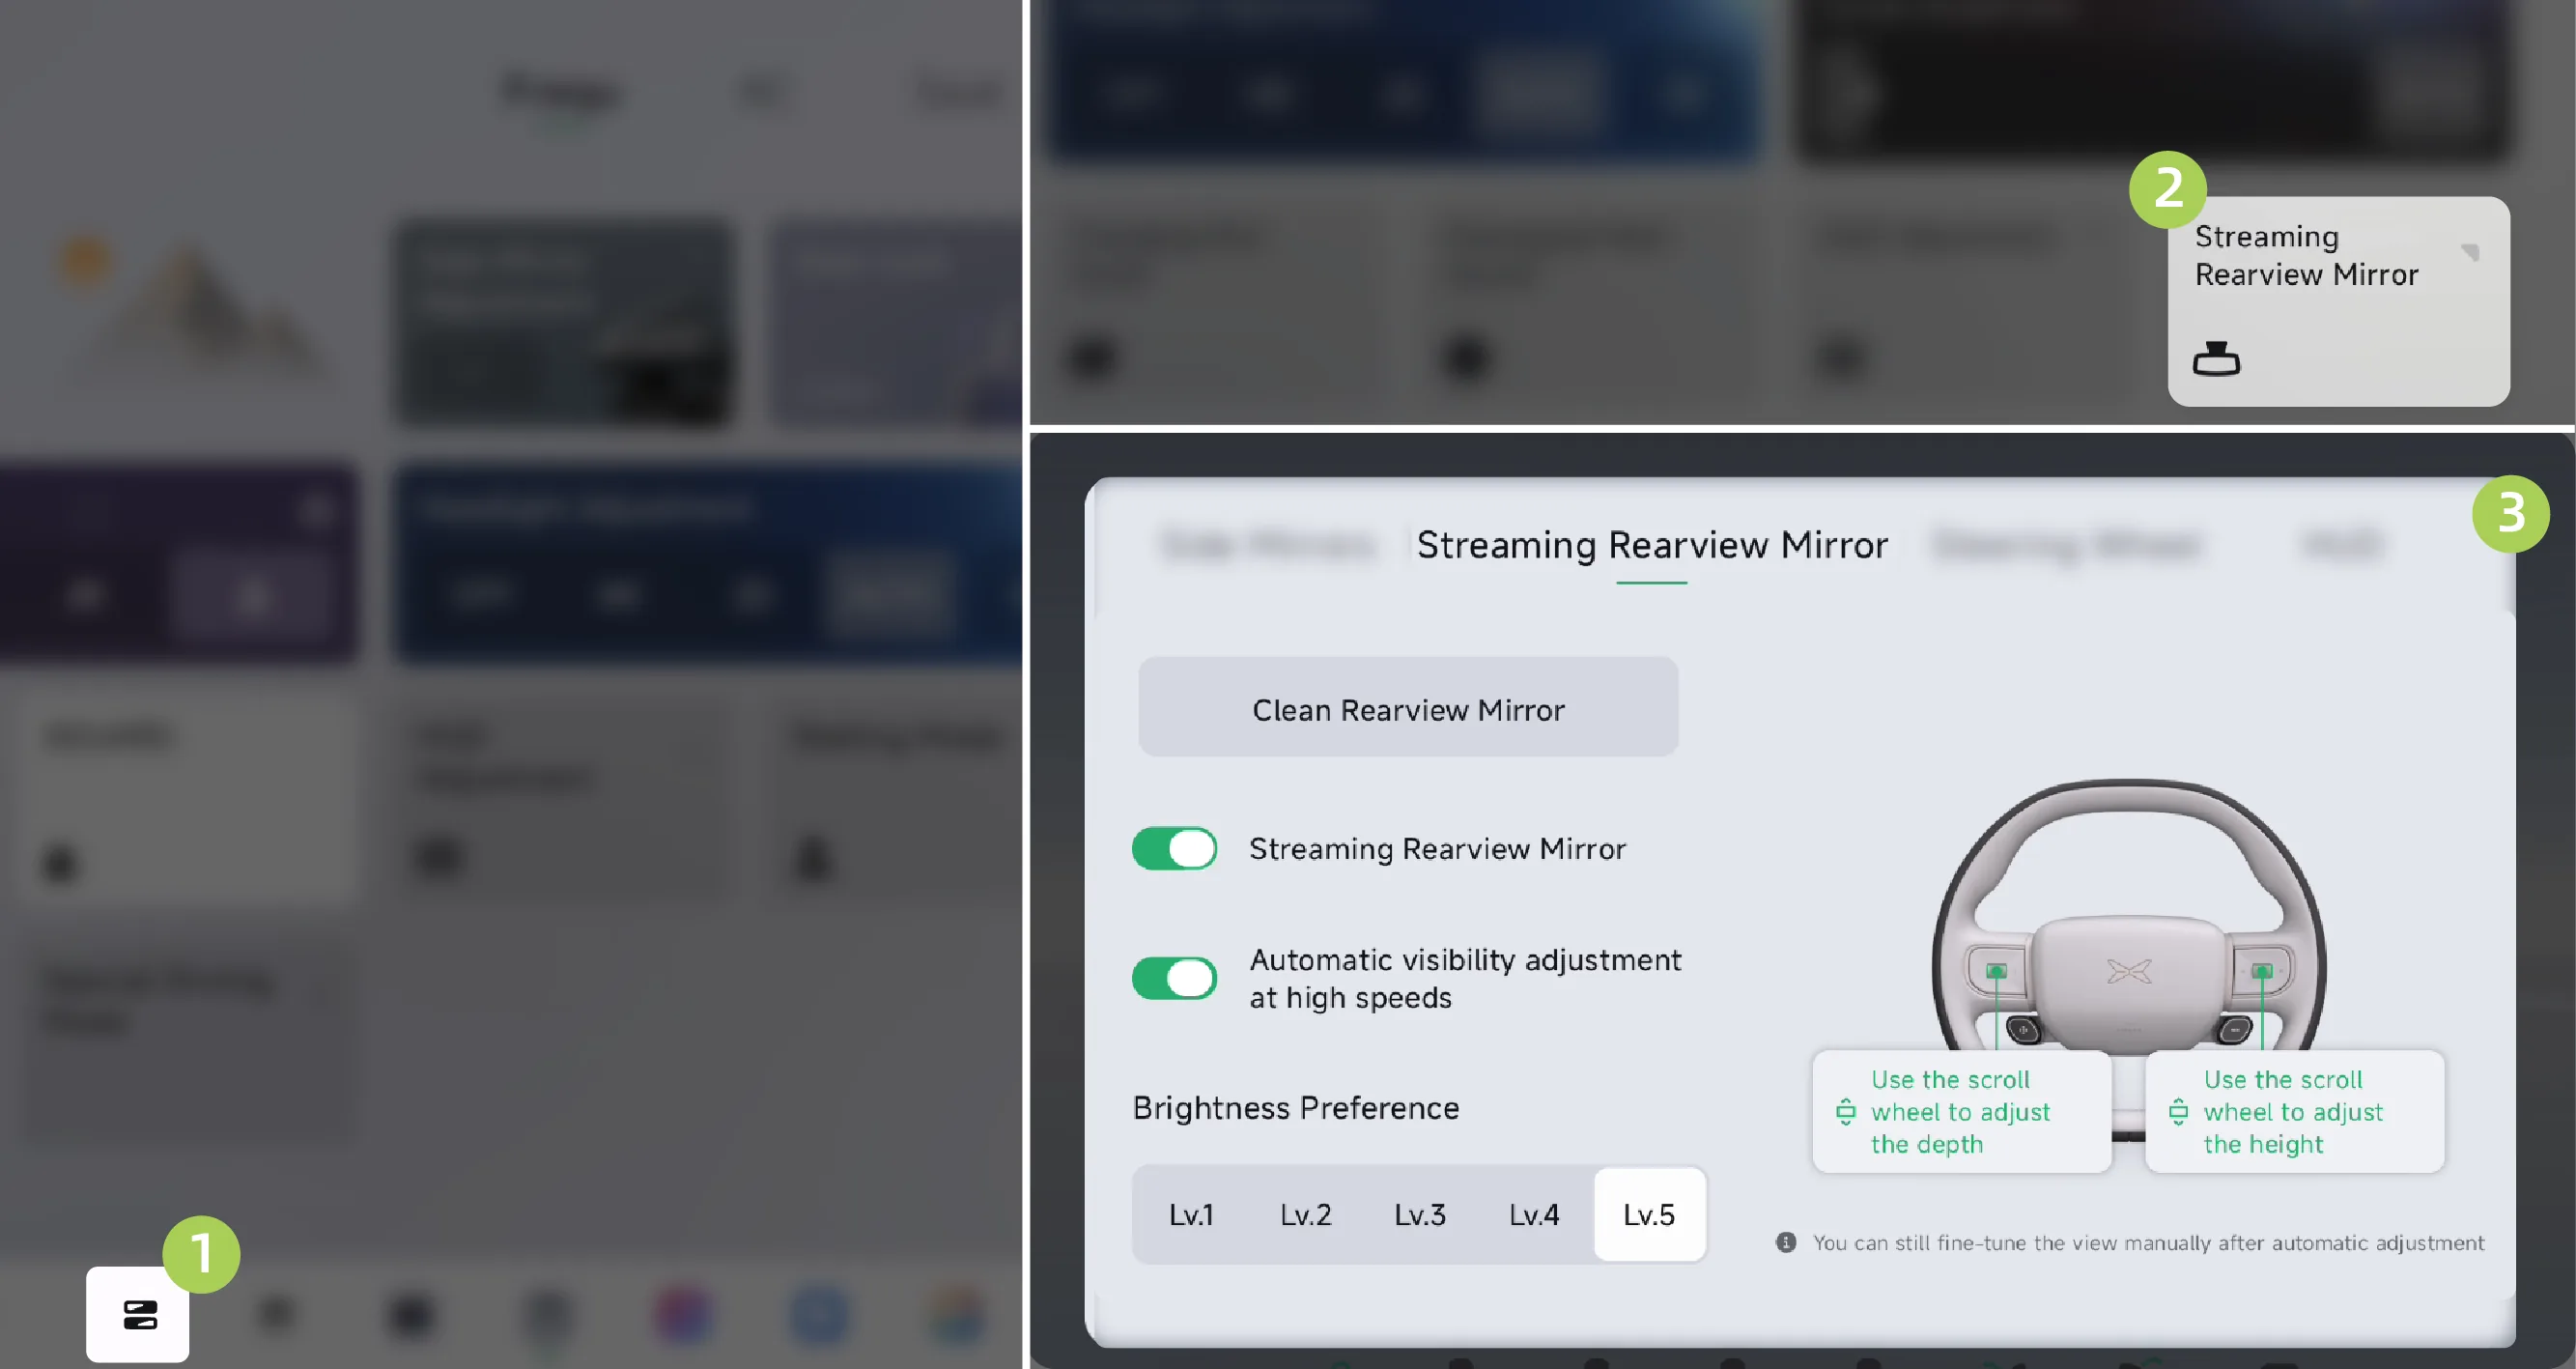The image size is (2576, 1369).
Task: Click the left scroll wheel on steering wheel image
Action: point(1996,971)
